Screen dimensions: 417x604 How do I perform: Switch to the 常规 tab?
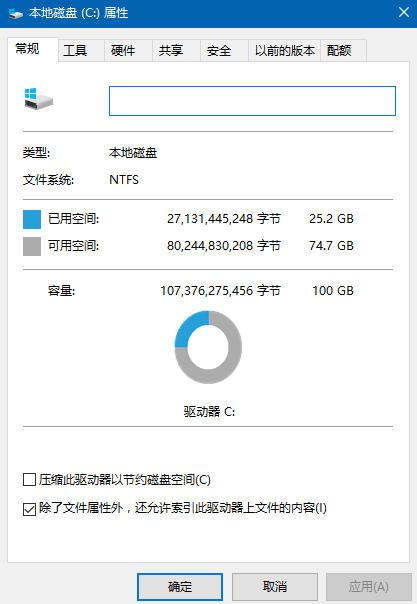(x=33, y=49)
